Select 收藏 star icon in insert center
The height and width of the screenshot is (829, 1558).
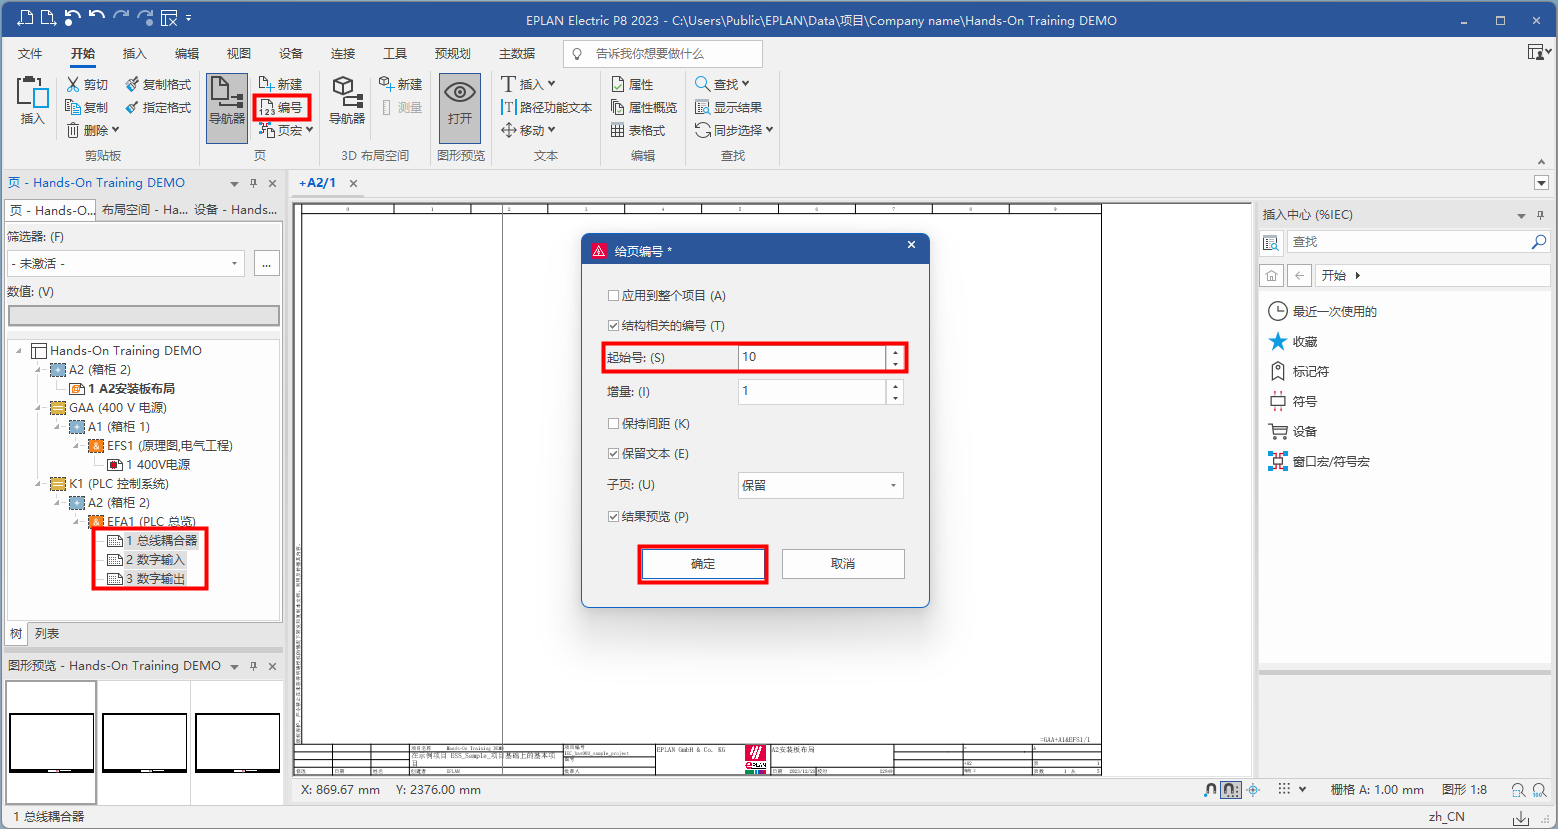[1277, 342]
